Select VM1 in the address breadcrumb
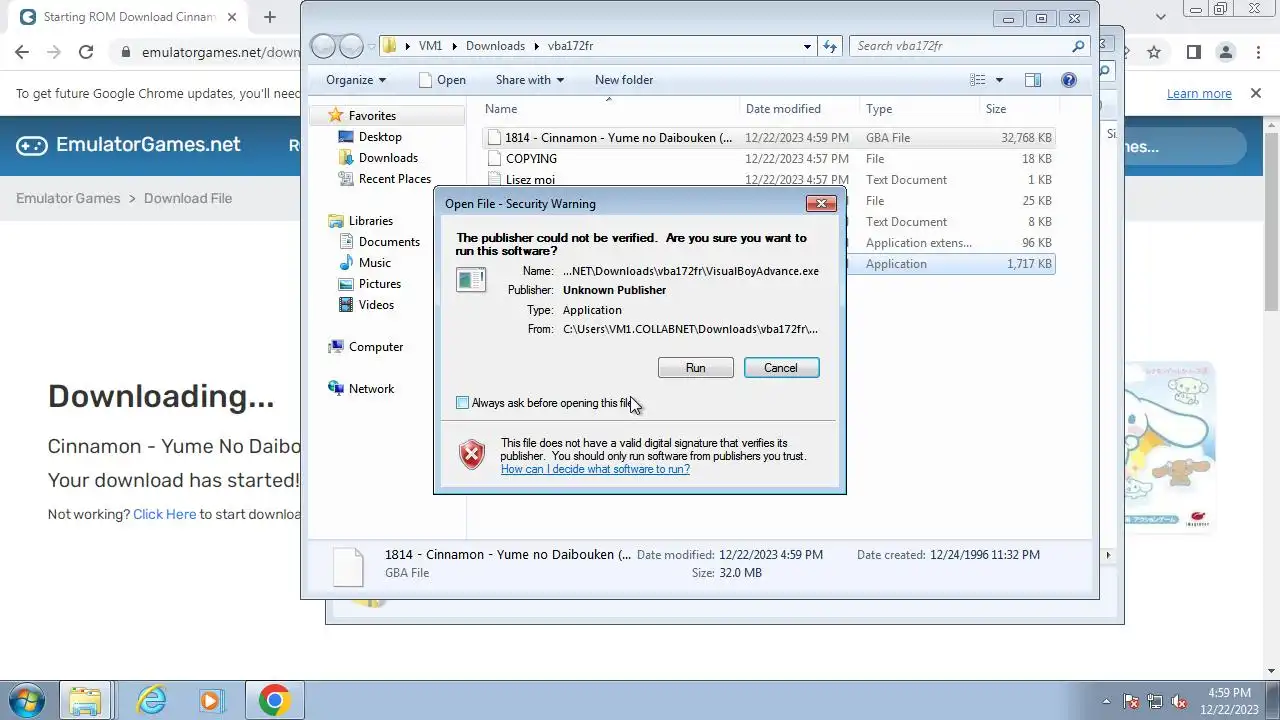Viewport: 1280px width, 720px height. 430,46
